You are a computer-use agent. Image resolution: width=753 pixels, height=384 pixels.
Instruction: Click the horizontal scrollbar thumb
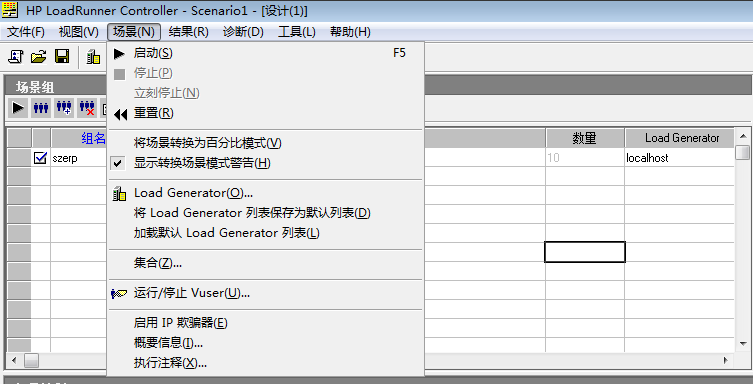31,360
